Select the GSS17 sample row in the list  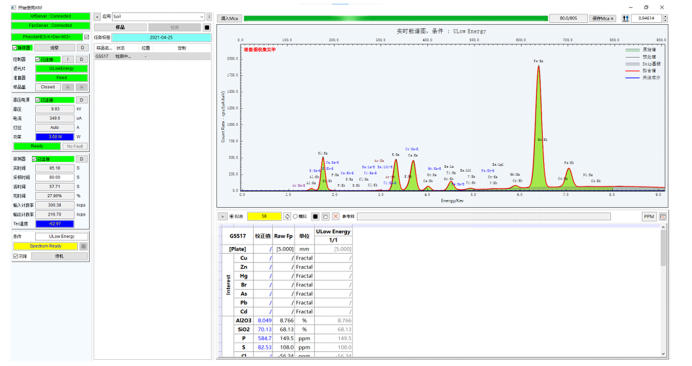pyautogui.click(x=152, y=57)
